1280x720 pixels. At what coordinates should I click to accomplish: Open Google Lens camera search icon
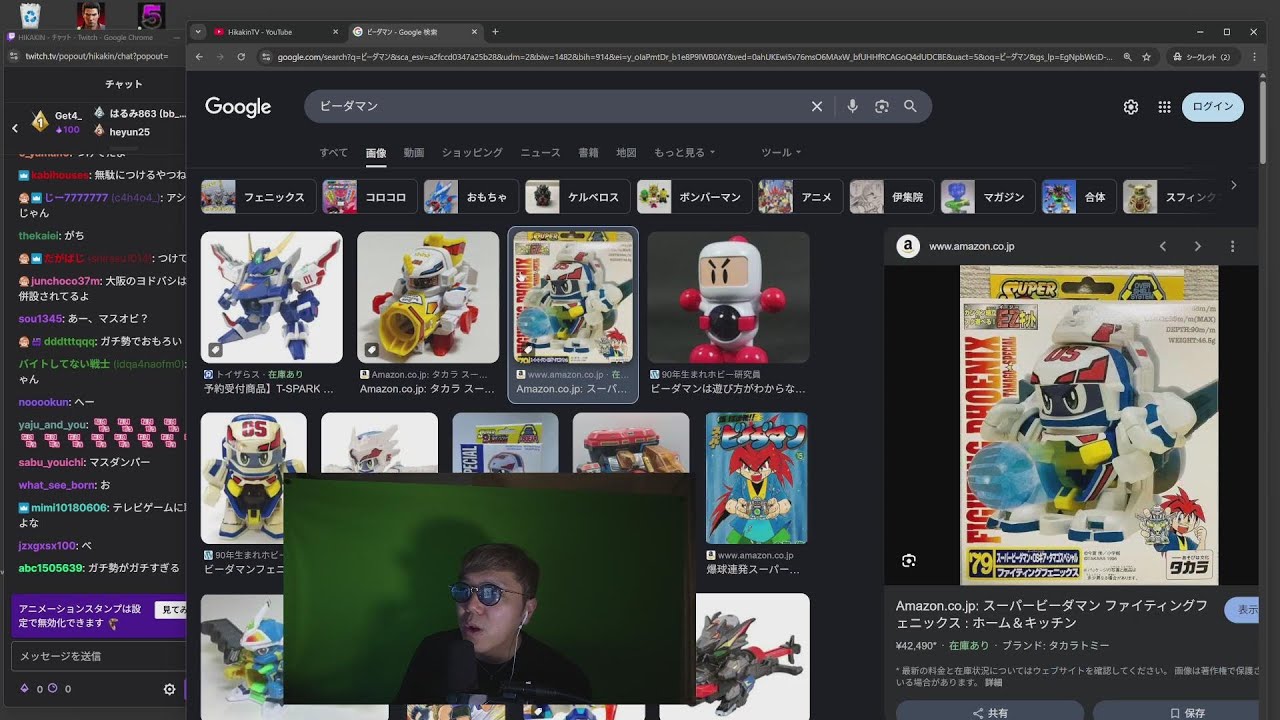[881, 106]
